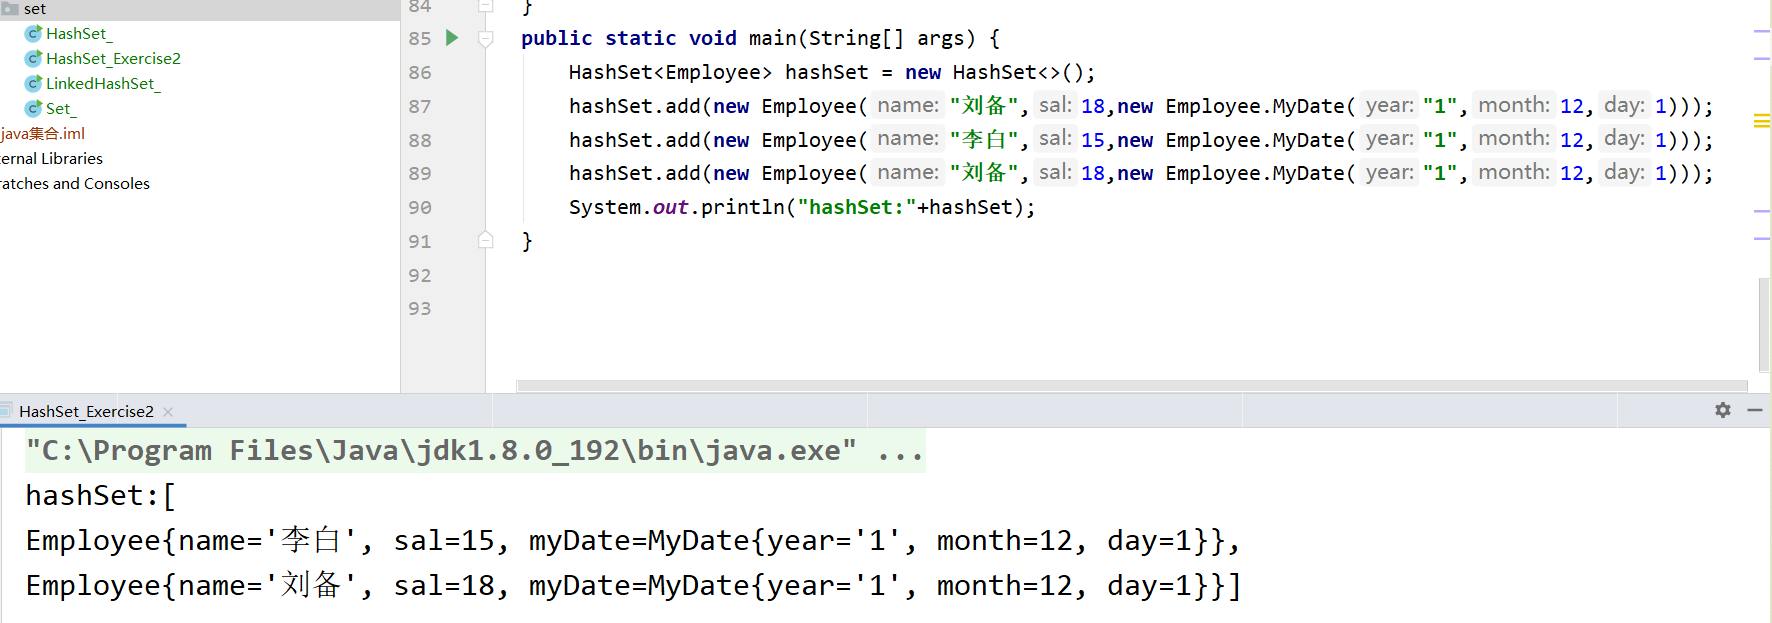Close the HashSet_Exercise2 run tab
This screenshot has width=1772, height=623.
(168, 412)
